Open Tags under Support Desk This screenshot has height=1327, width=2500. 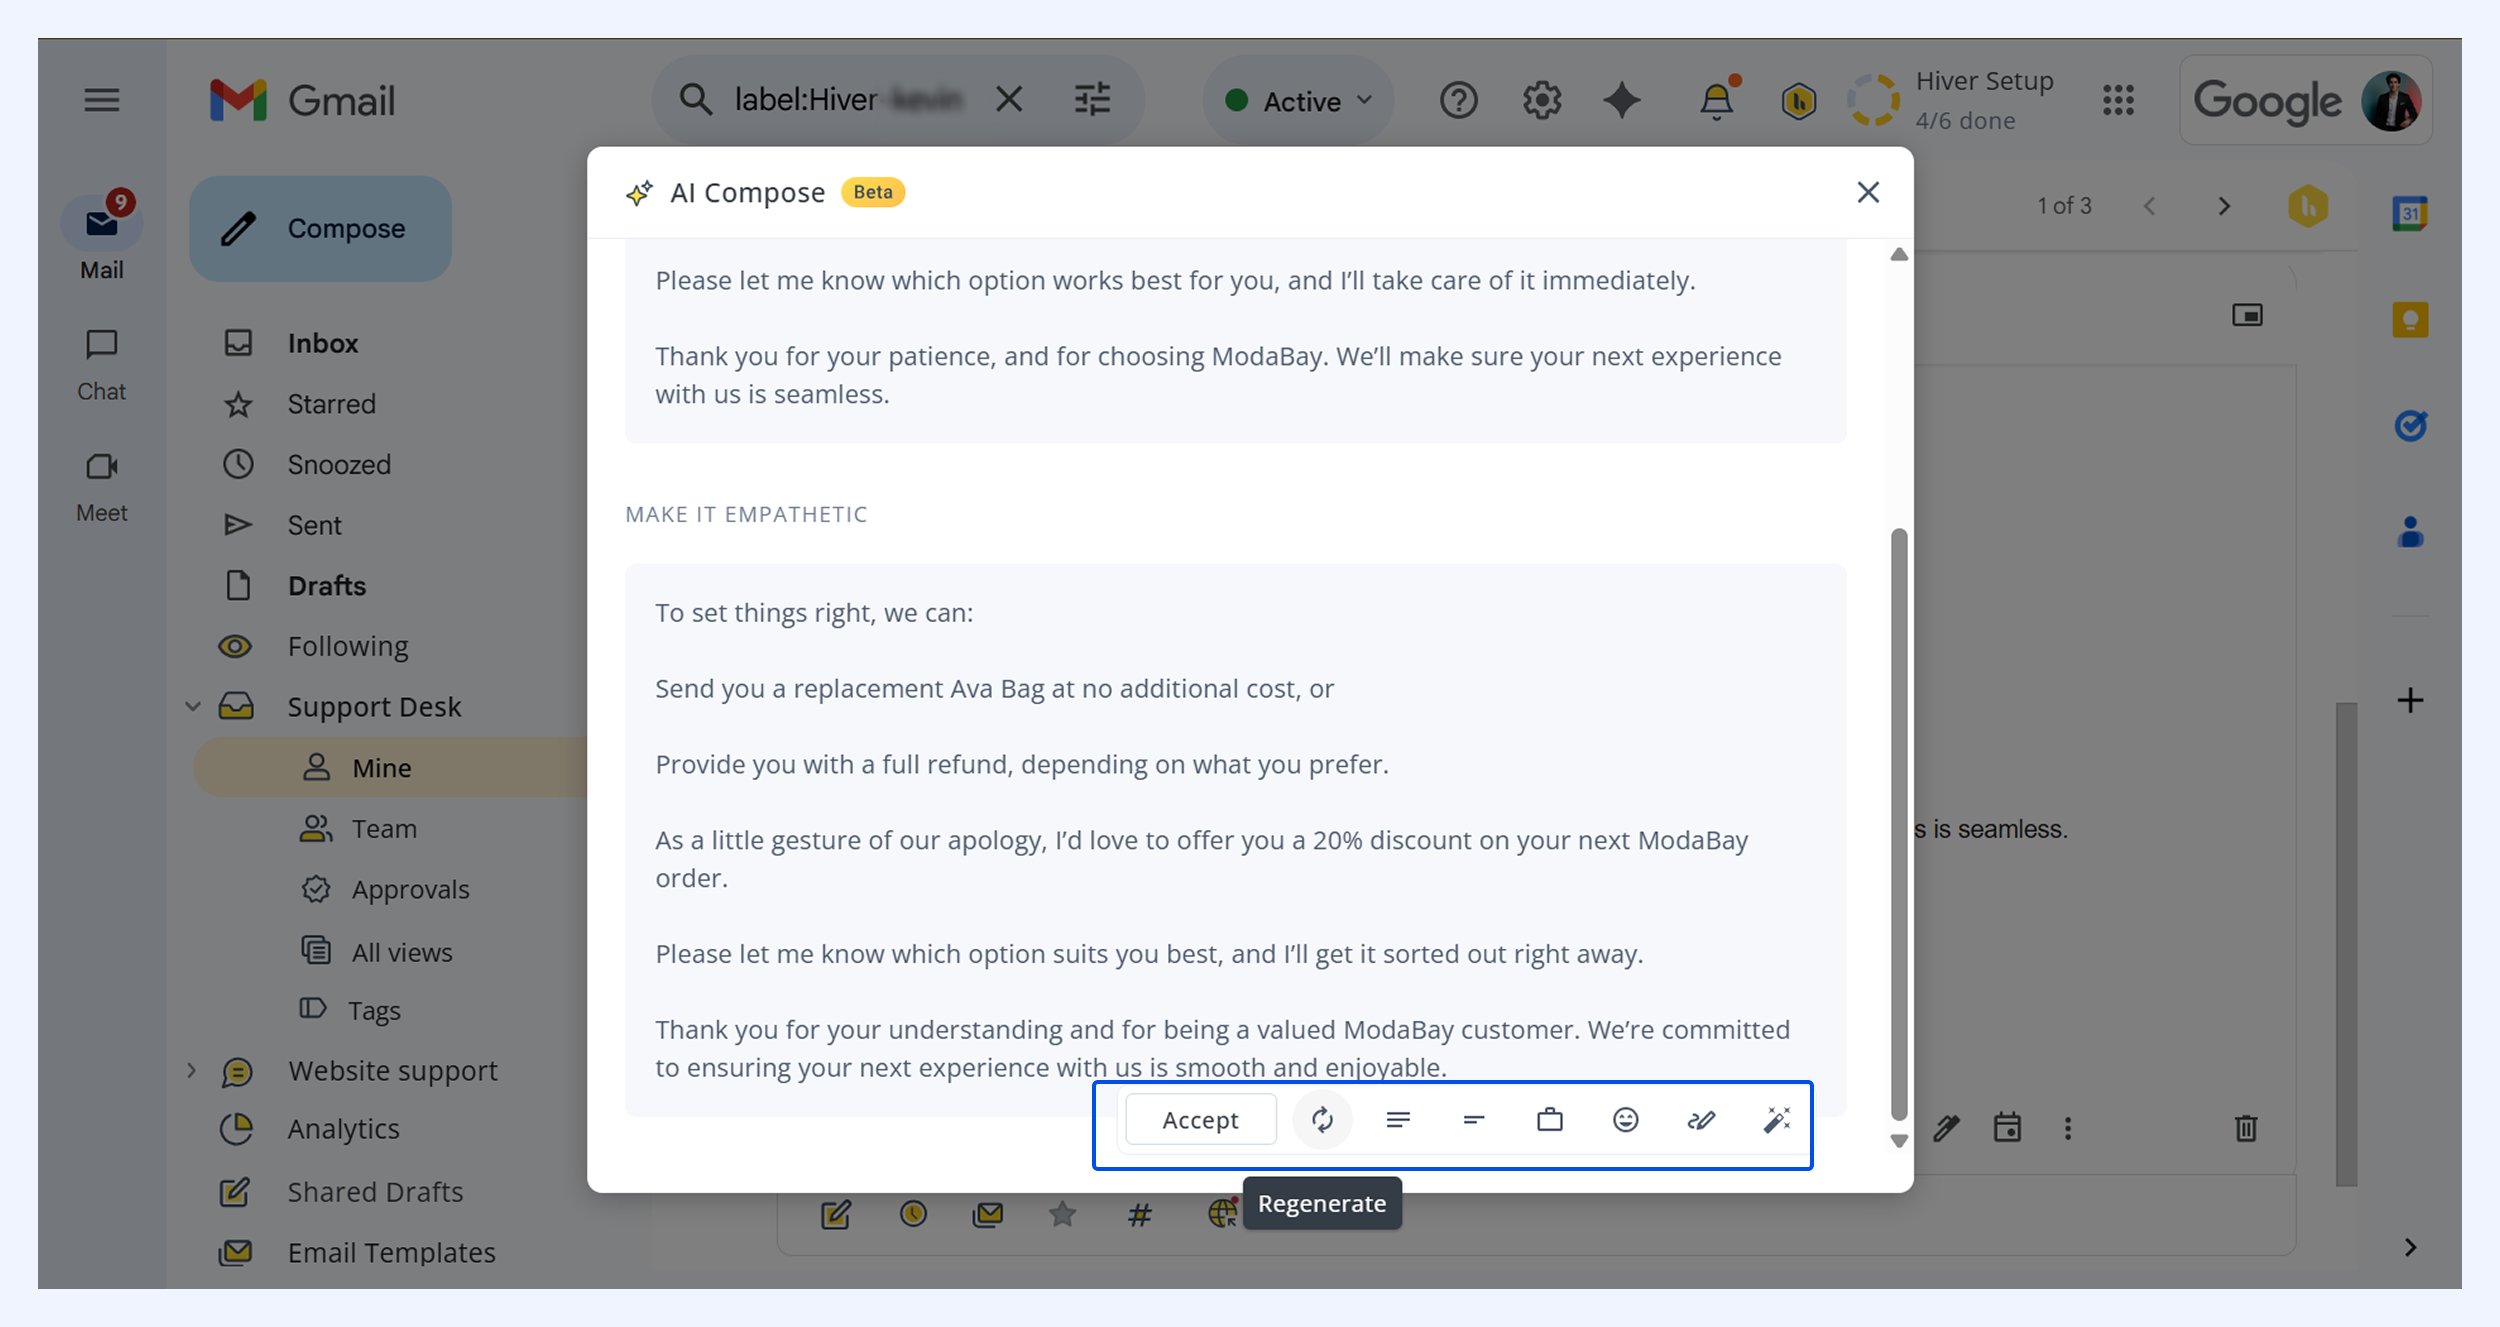374,1011
